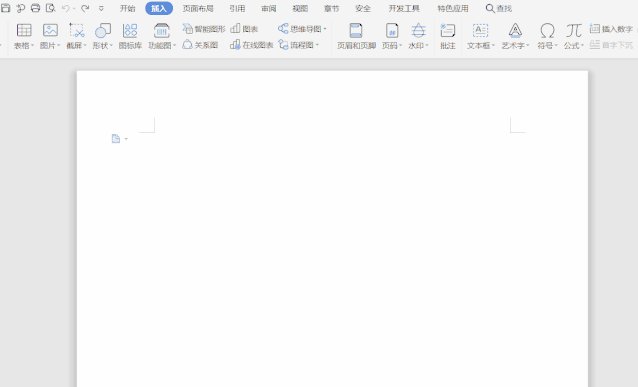Open the 截屏 label dropdown arrow

85,46
